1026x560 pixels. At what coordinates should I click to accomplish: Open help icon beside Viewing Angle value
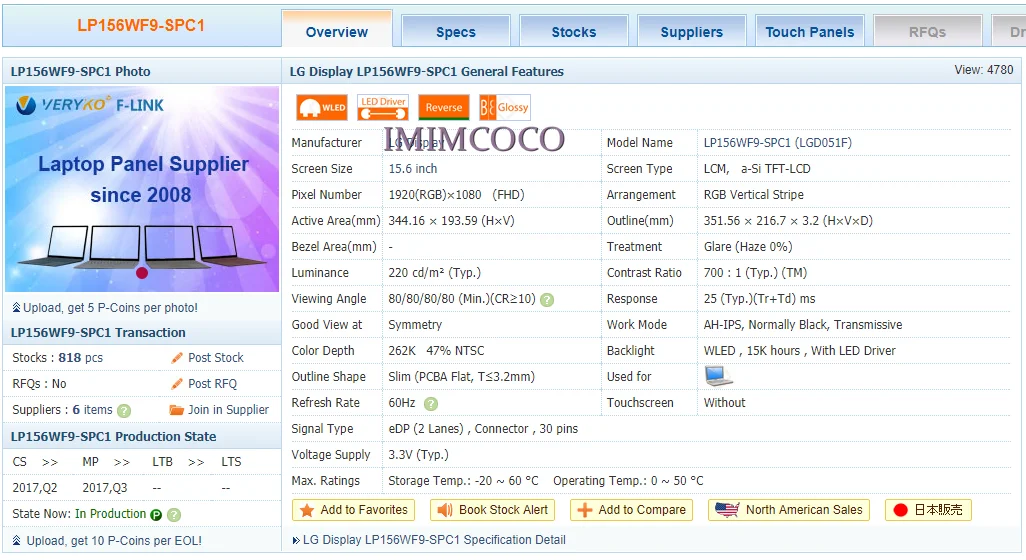(547, 300)
